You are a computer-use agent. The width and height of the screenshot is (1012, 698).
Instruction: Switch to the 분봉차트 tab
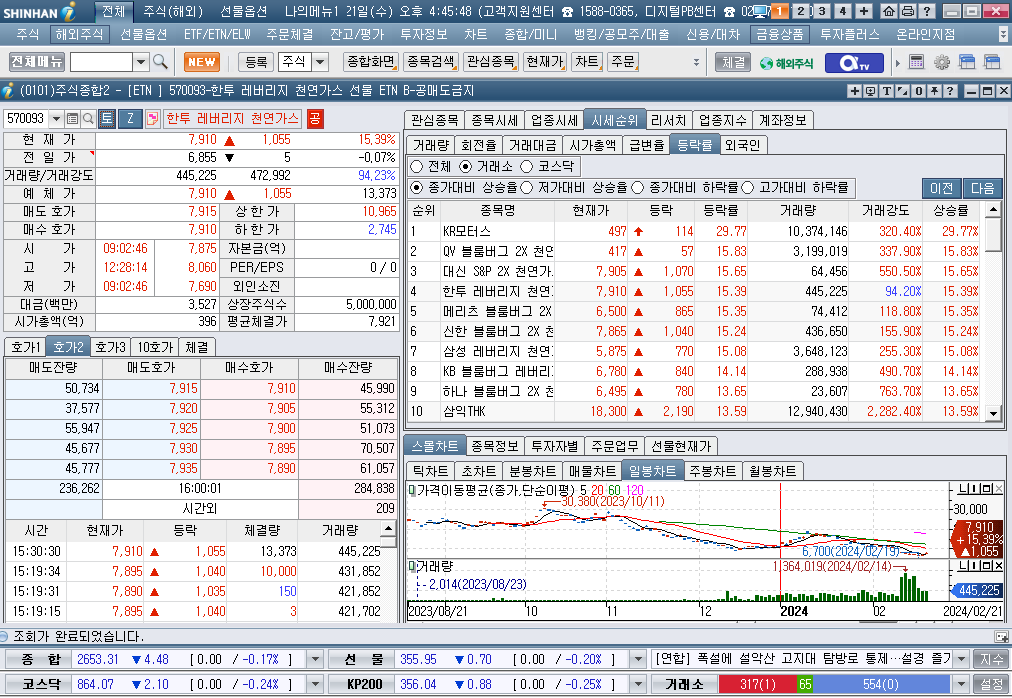coord(532,471)
